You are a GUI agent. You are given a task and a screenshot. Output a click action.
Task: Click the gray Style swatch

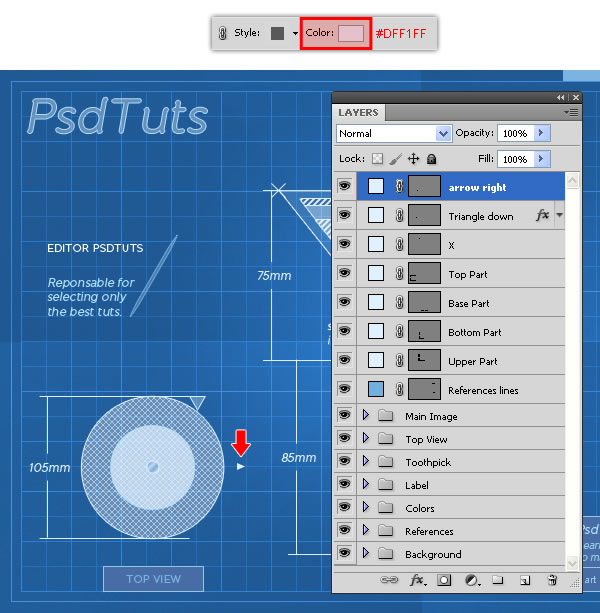pyautogui.click(x=277, y=33)
